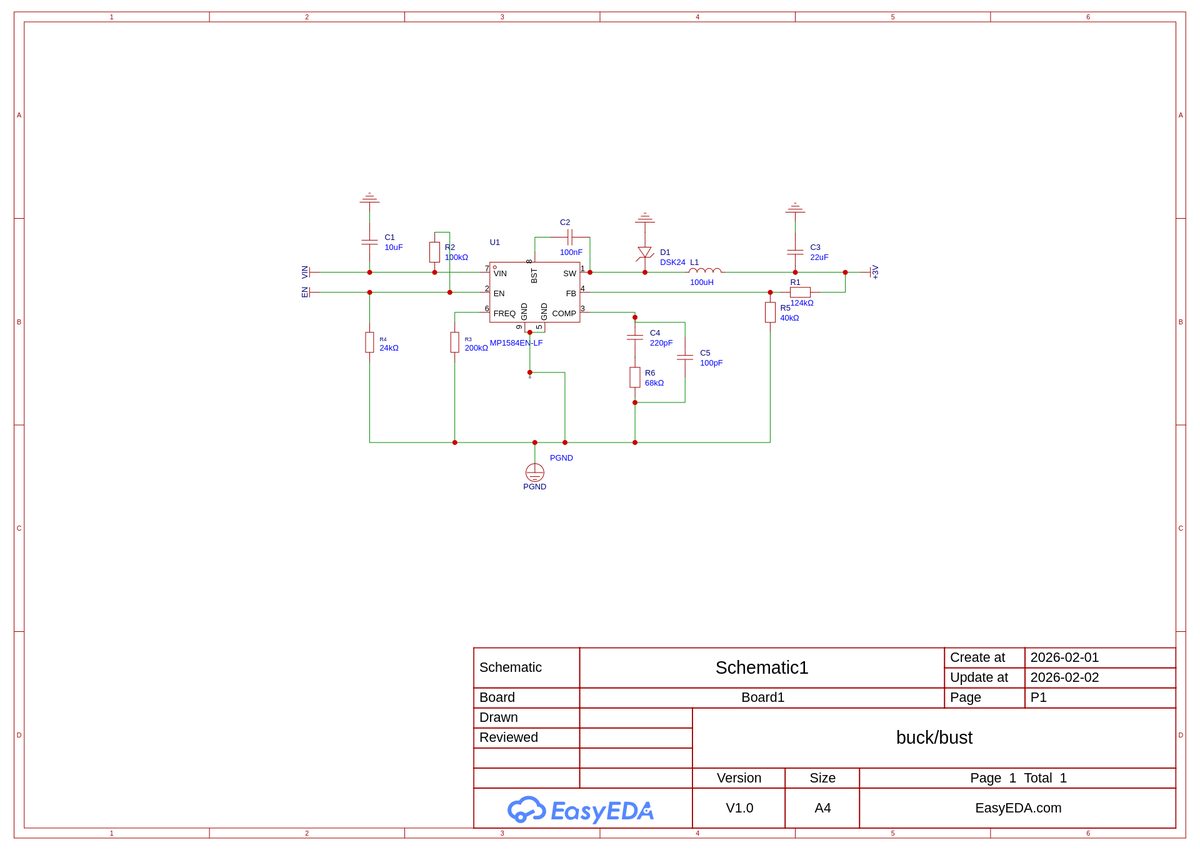The width and height of the screenshot is (1200, 850).
Task: Select resistor R3 symbol
Action: point(454,342)
